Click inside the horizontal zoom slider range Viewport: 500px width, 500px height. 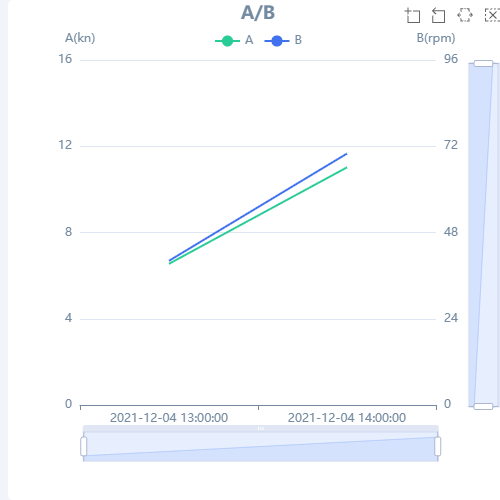click(x=261, y=447)
